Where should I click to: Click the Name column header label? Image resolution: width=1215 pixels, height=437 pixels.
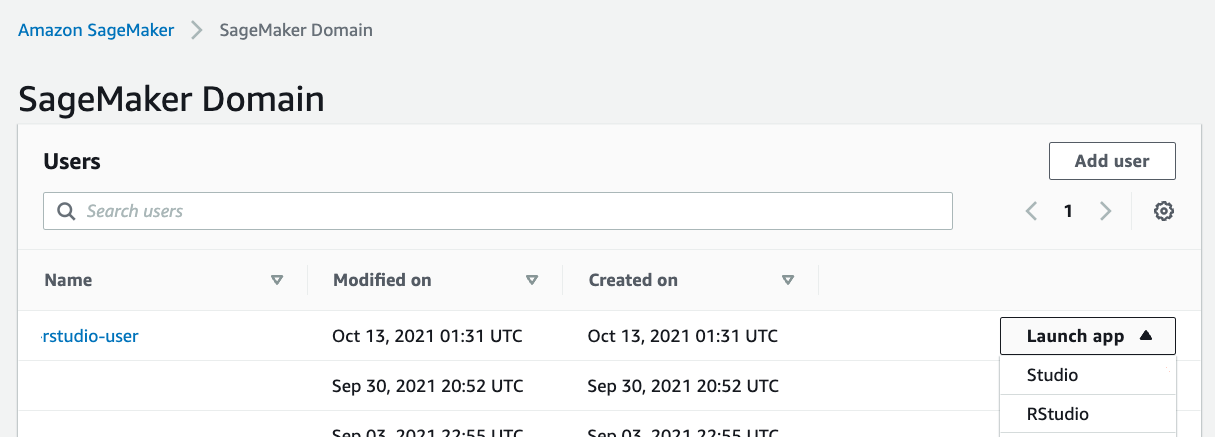(x=68, y=280)
